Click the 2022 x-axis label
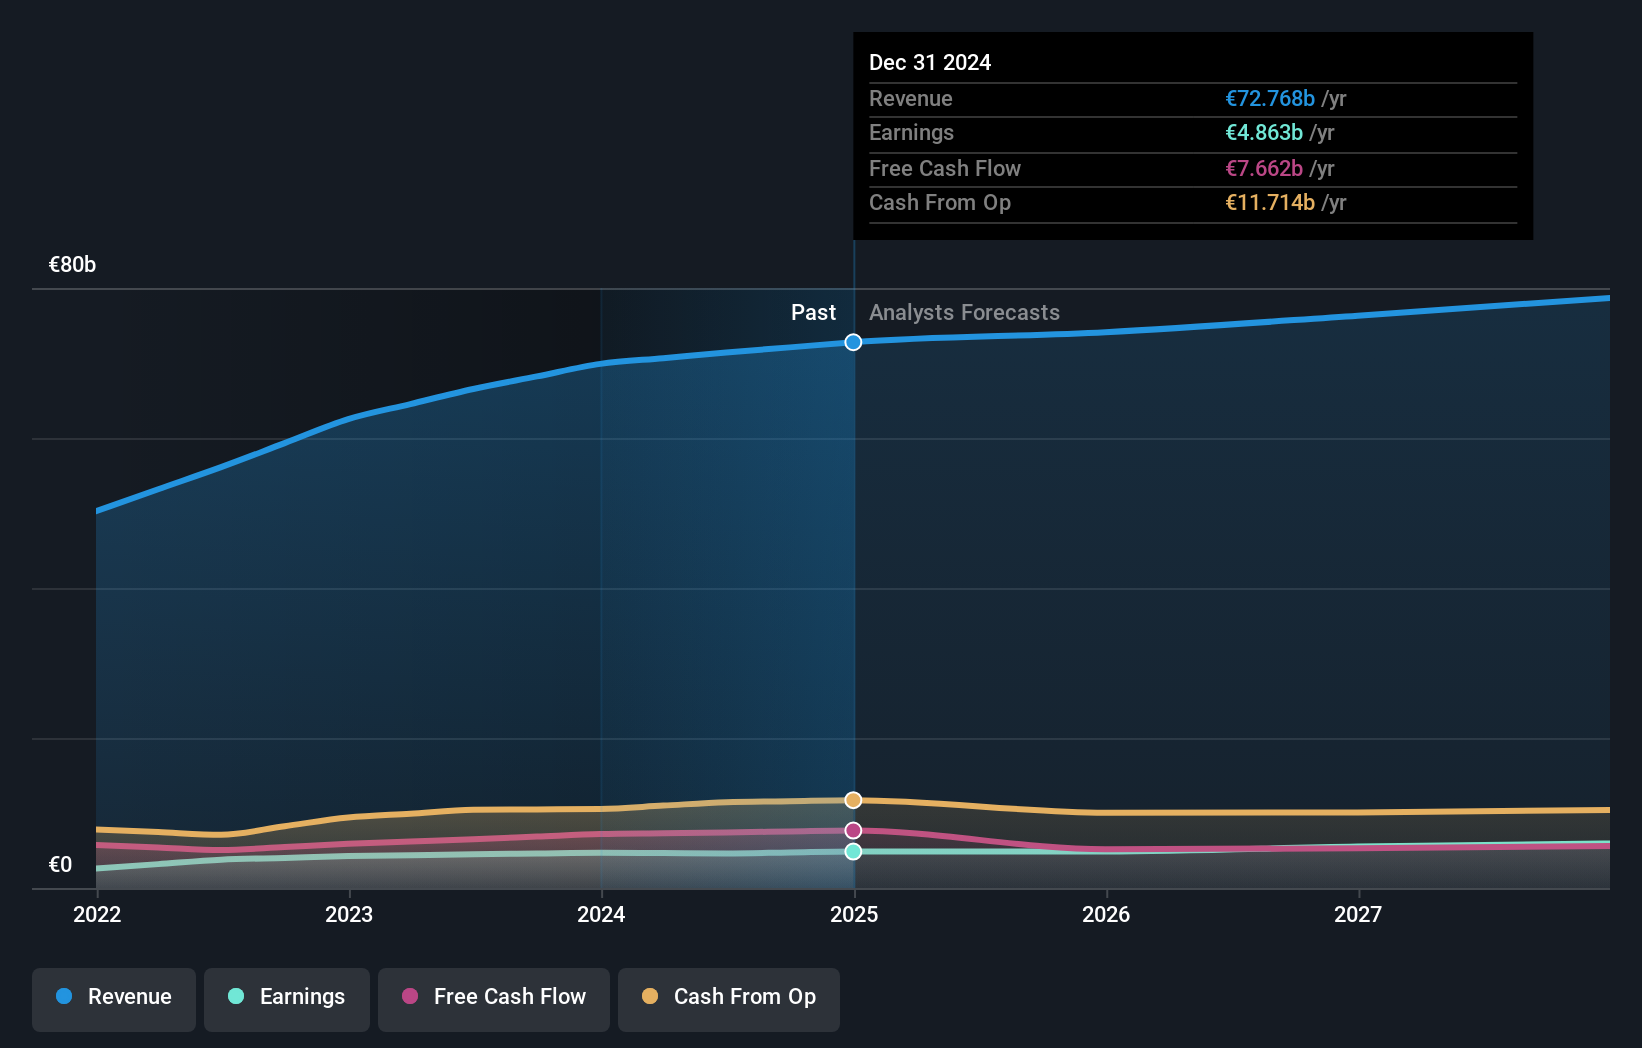 (x=97, y=915)
